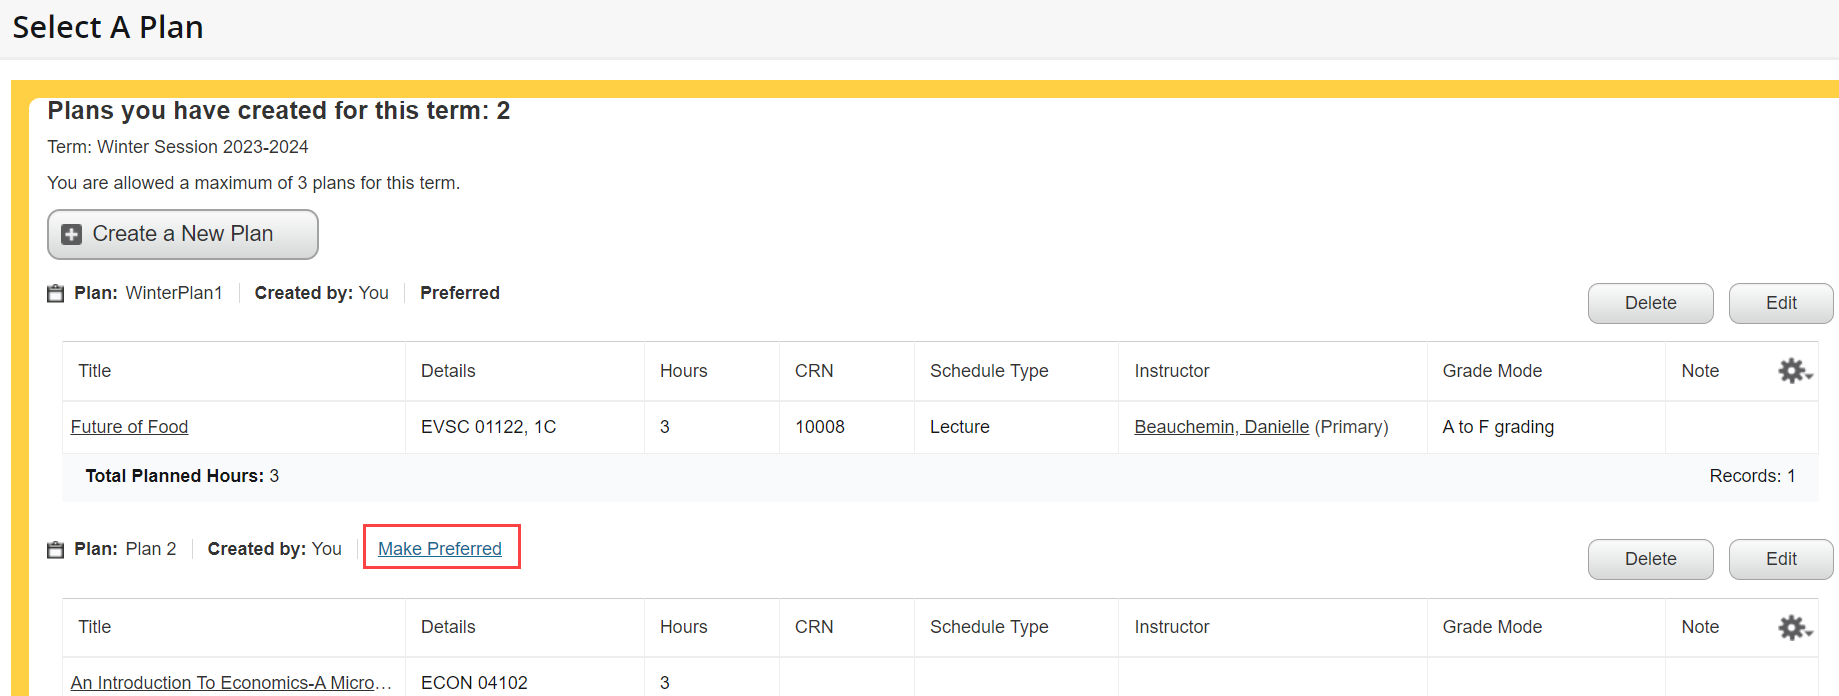Open the gear settings for the WinterPlan1 table
The height and width of the screenshot is (696, 1839).
(1794, 371)
